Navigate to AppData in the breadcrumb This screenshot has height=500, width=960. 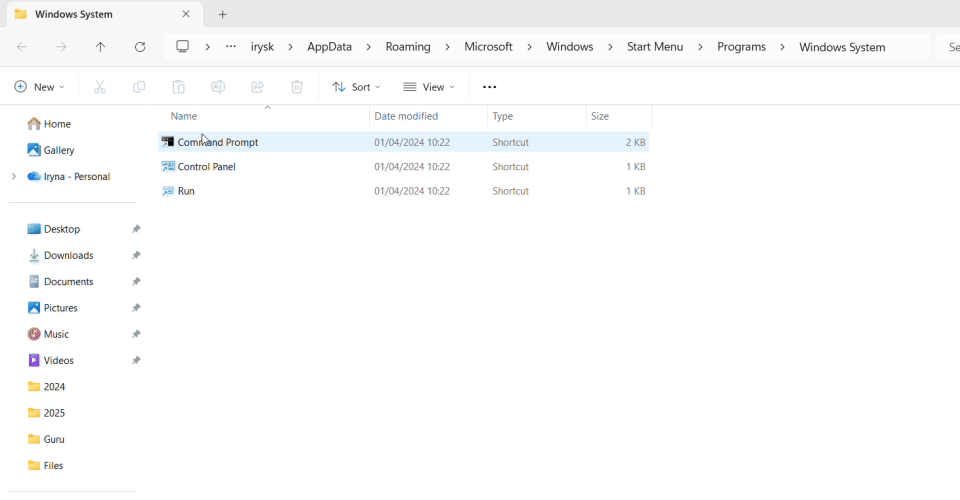coord(329,47)
